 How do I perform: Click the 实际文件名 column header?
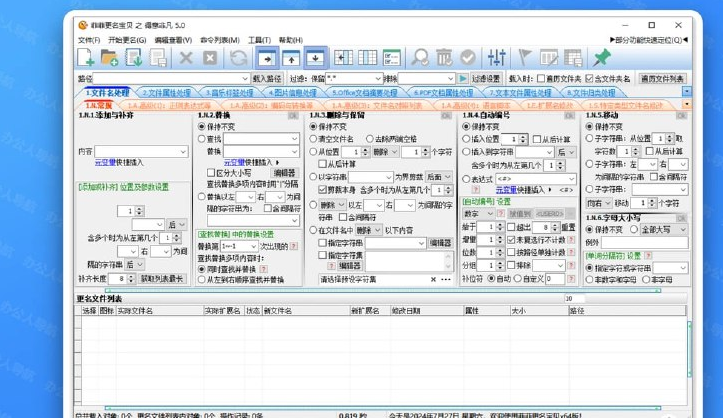click(x=160, y=311)
